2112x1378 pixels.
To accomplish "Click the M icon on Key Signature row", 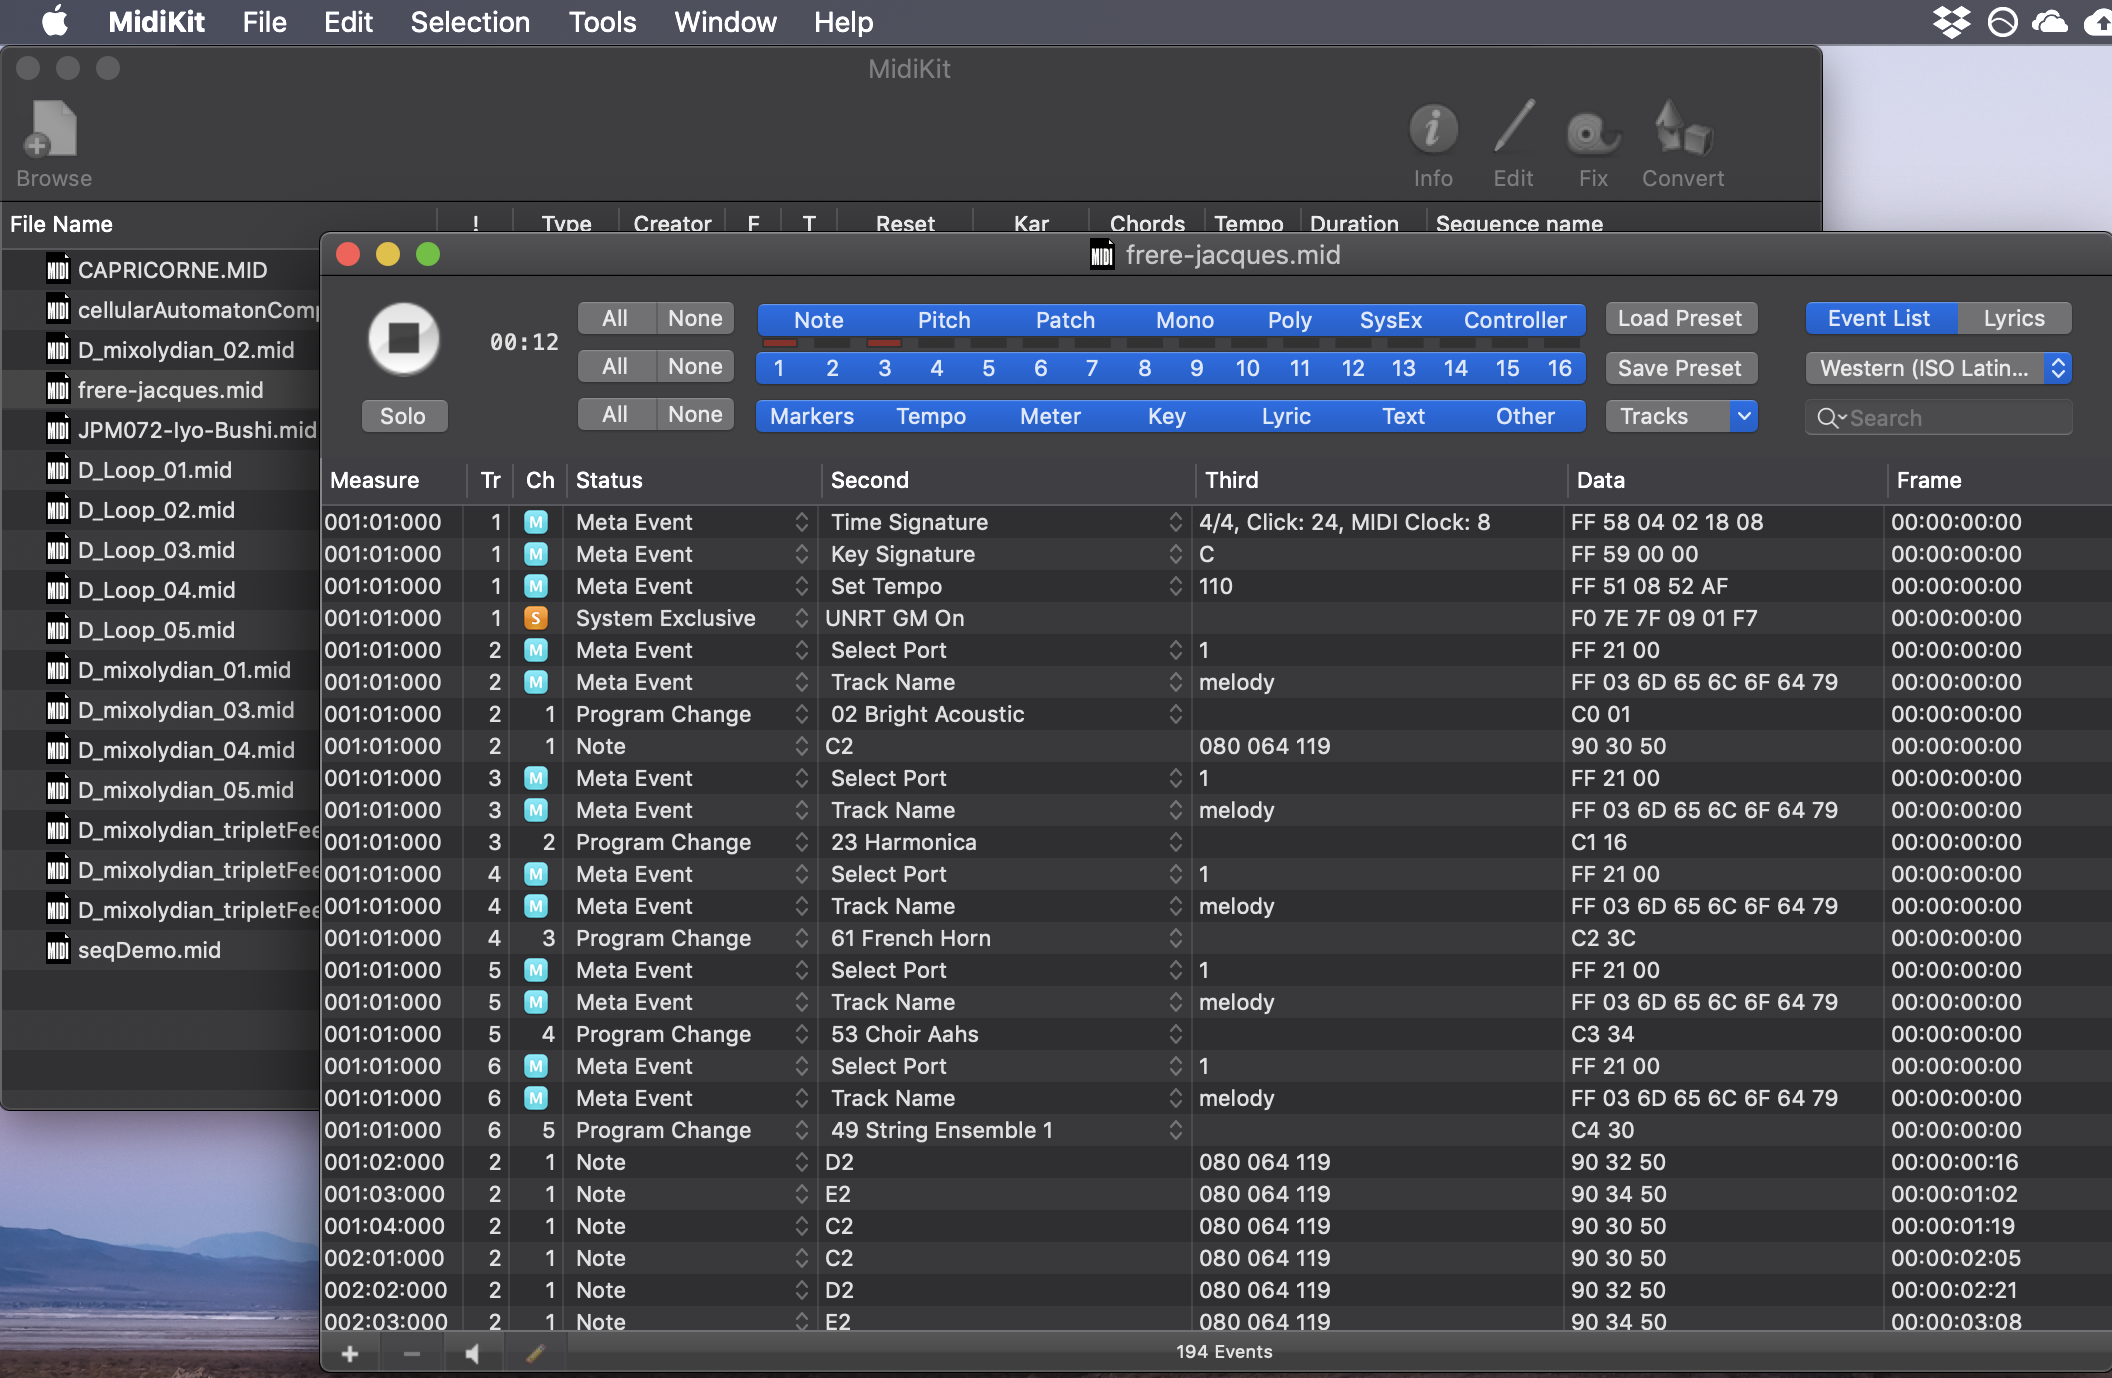I will (x=536, y=553).
